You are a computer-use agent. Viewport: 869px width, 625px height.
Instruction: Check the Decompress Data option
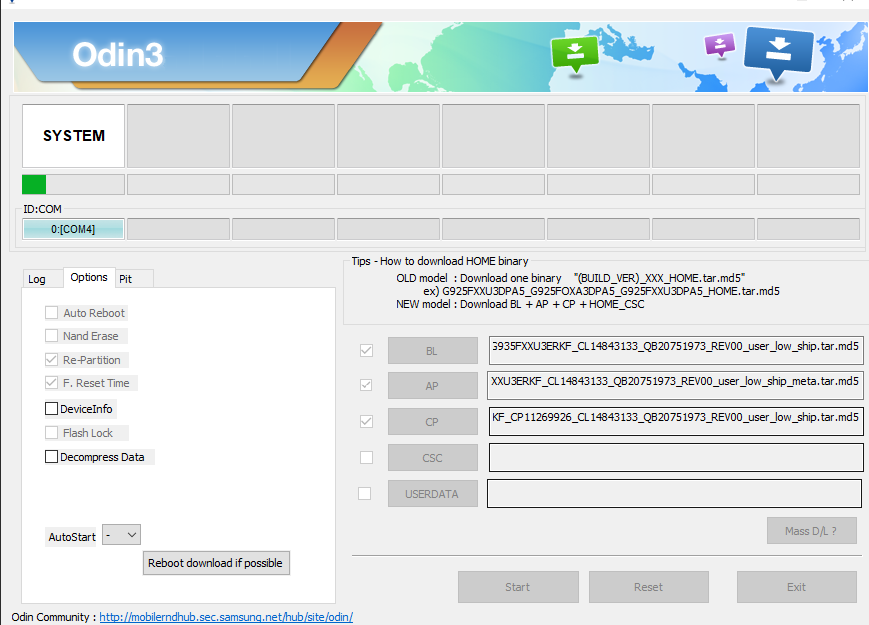(x=52, y=457)
